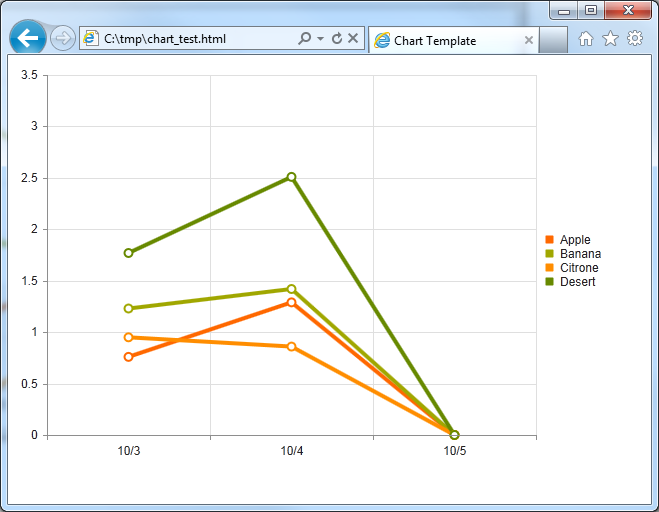
Task: Select the Desert data point at 10/4
Action: coord(291,177)
